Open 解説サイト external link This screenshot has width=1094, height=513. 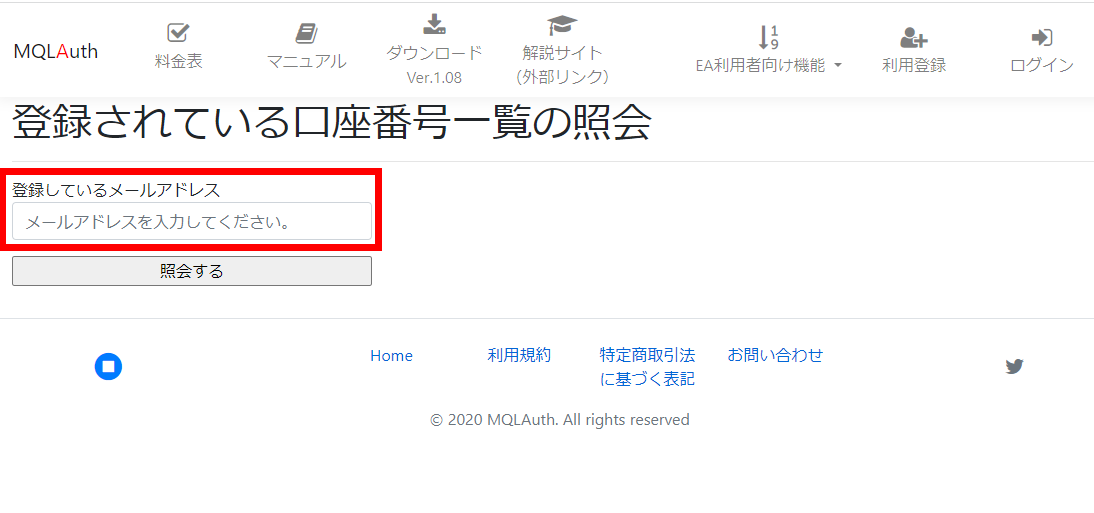tap(562, 64)
